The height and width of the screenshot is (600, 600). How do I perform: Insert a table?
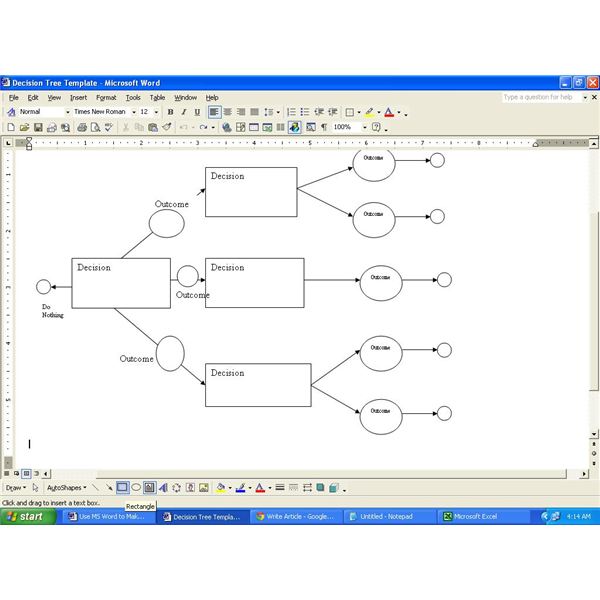254,127
